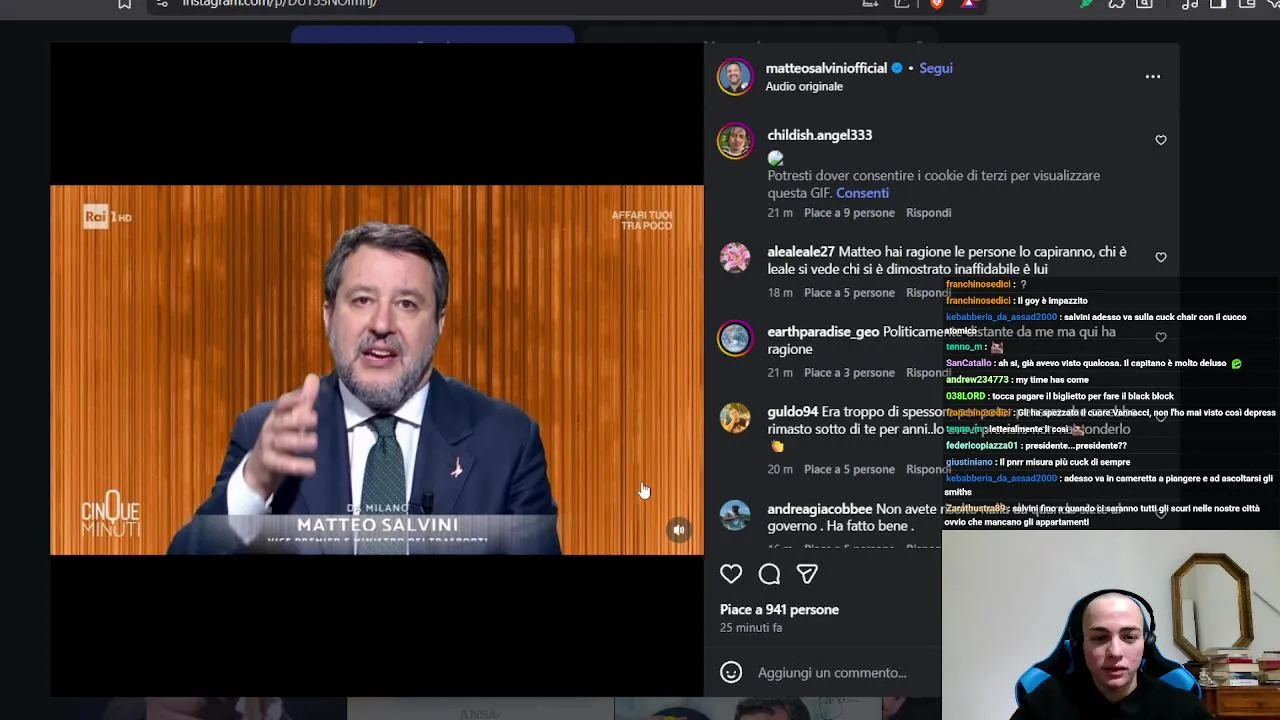Image resolution: width=1280 pixels, height=720 pixels.
Task: Click the '21 m' timestamp under childish.angel333
Action: [x=780, y=213]
